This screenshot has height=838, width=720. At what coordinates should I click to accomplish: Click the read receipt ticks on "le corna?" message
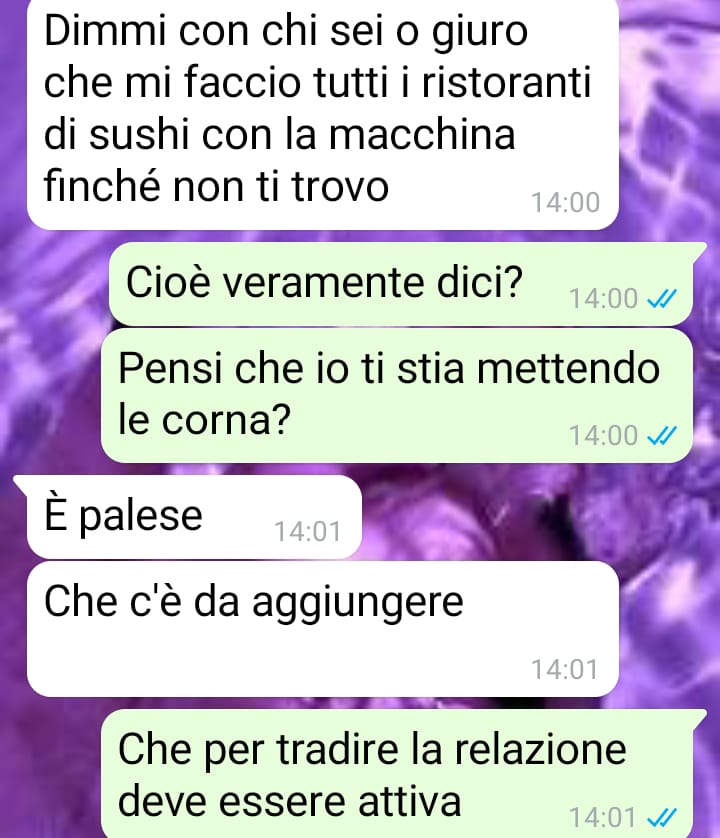point(662,436)
